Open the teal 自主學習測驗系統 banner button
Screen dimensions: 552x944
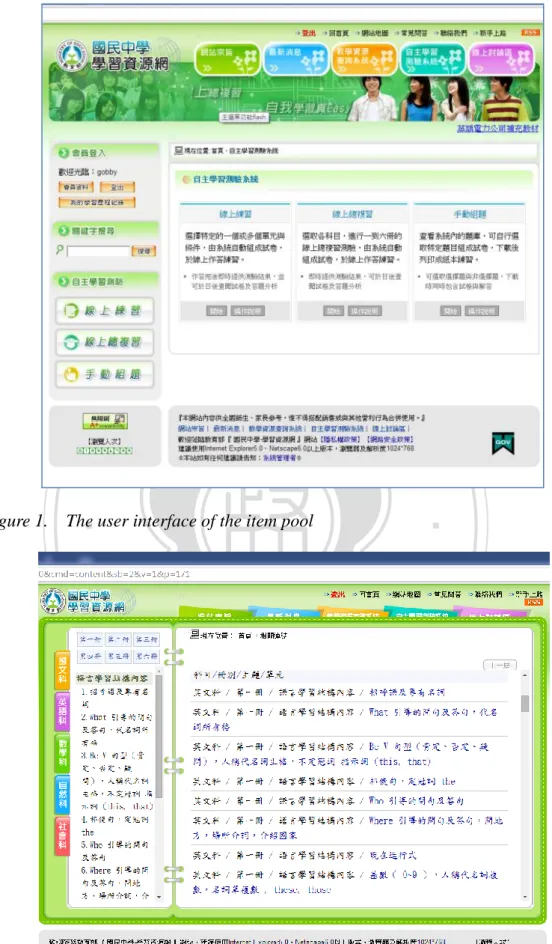coord(433,60)
